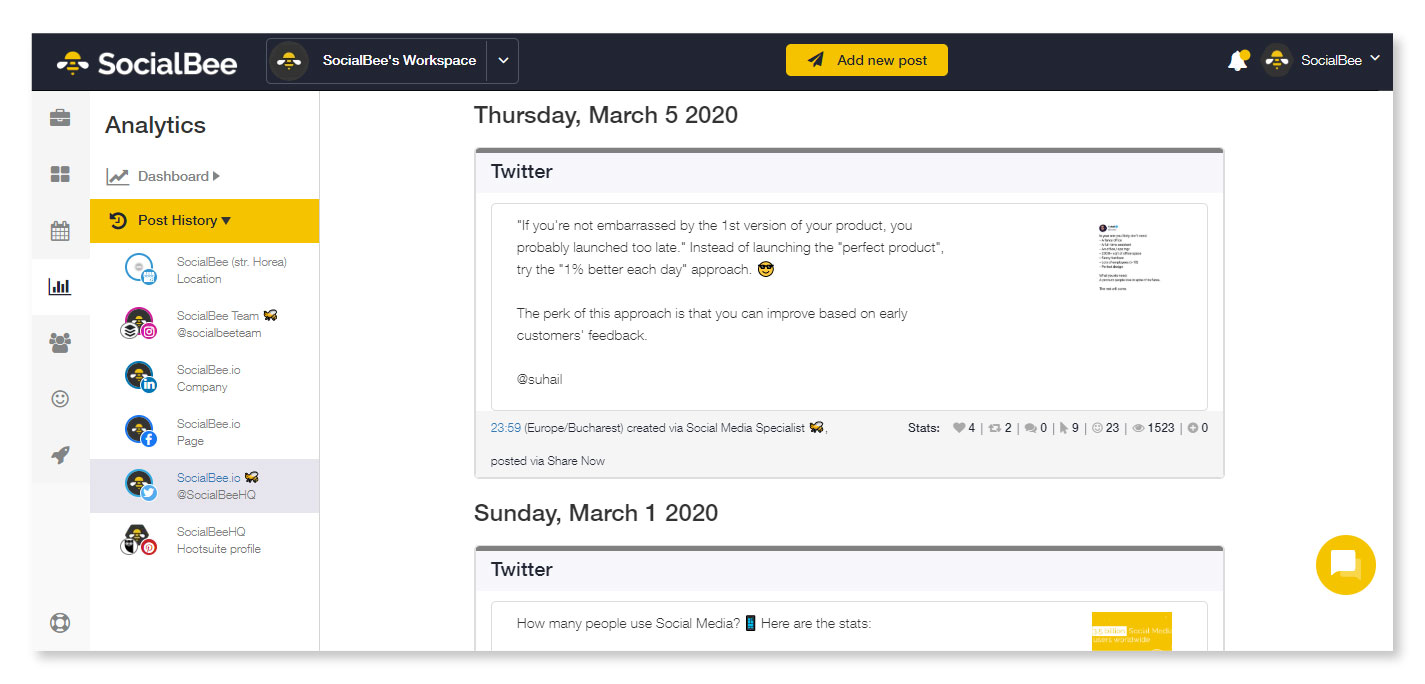Open the people group icon in the sidebar

click(60, 343)
